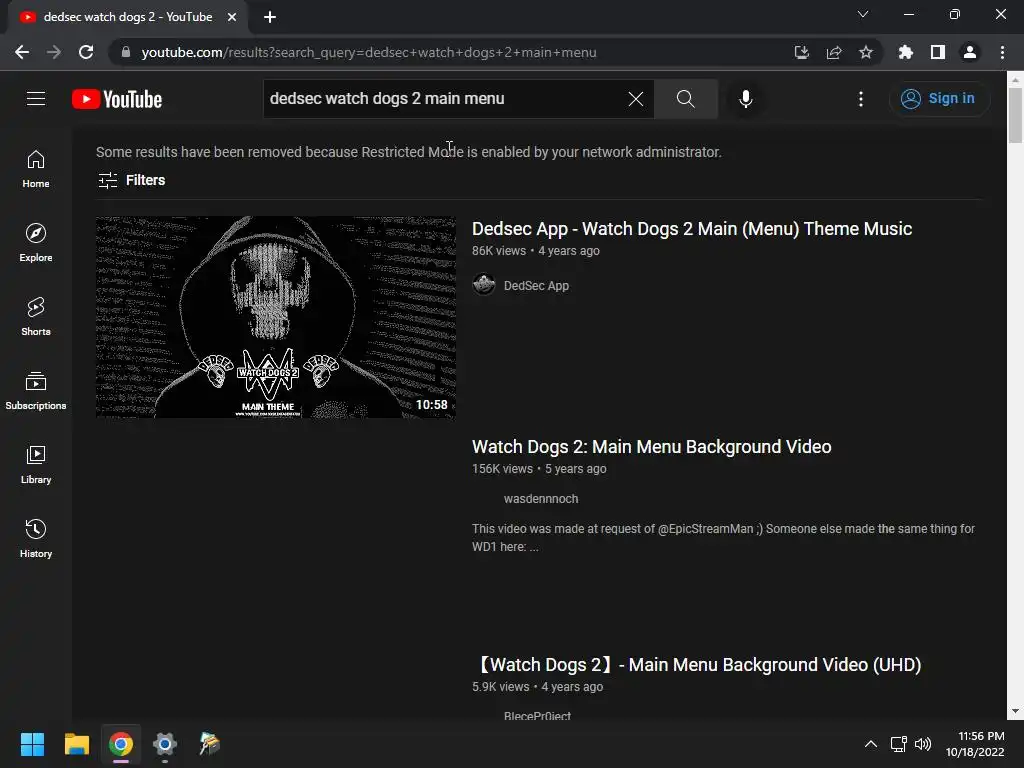Screen dimensions: 1024x768
Task: Click the magnifier search button
Action: (x=685, y=99)
